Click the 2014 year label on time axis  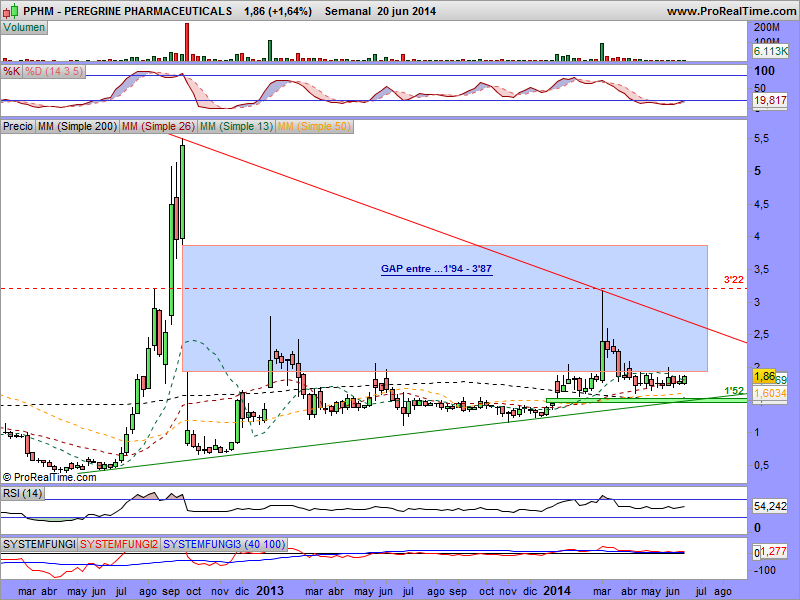(557, 591)
